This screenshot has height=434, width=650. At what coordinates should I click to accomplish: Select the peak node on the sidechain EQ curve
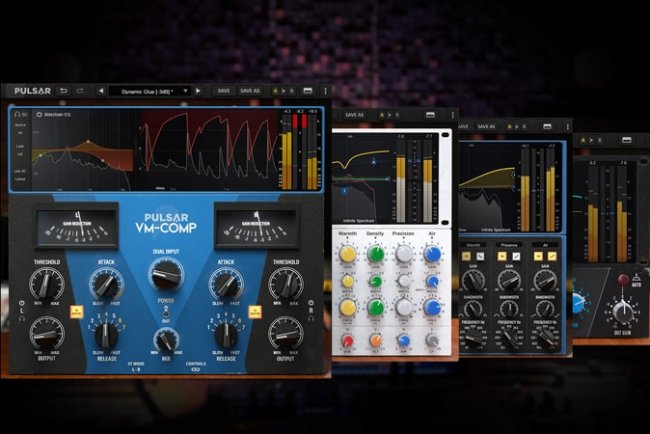click(x=88, y=142)
